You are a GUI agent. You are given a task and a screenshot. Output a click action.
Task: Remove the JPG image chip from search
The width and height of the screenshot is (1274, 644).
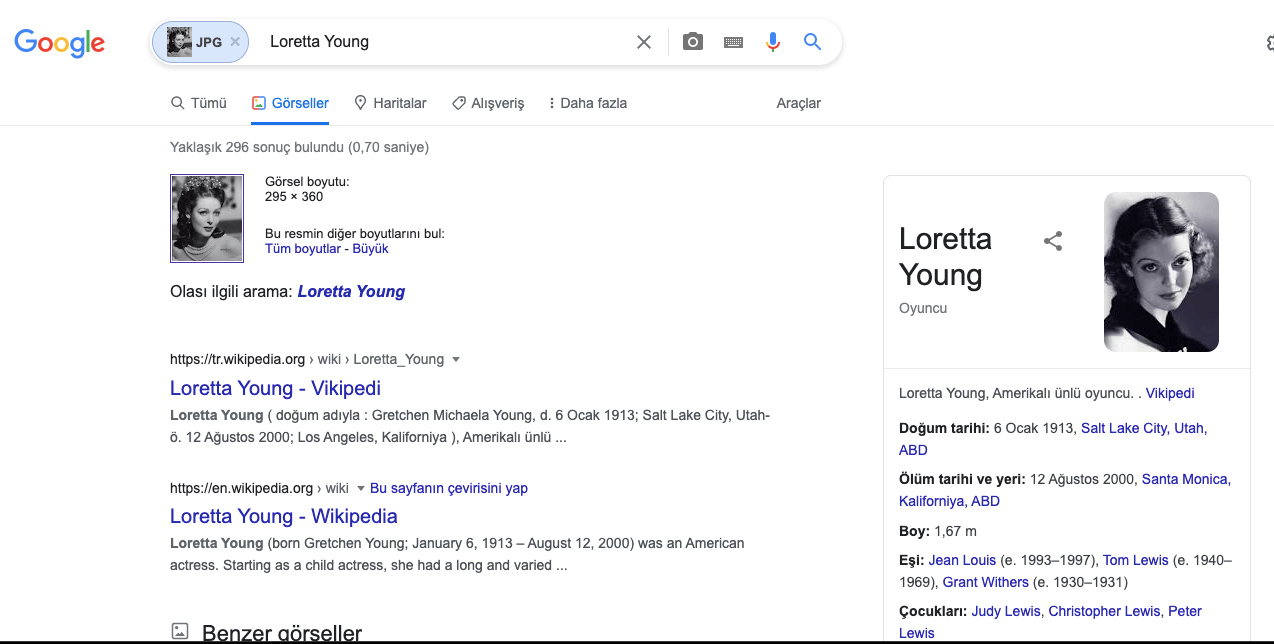click(235, 42)
